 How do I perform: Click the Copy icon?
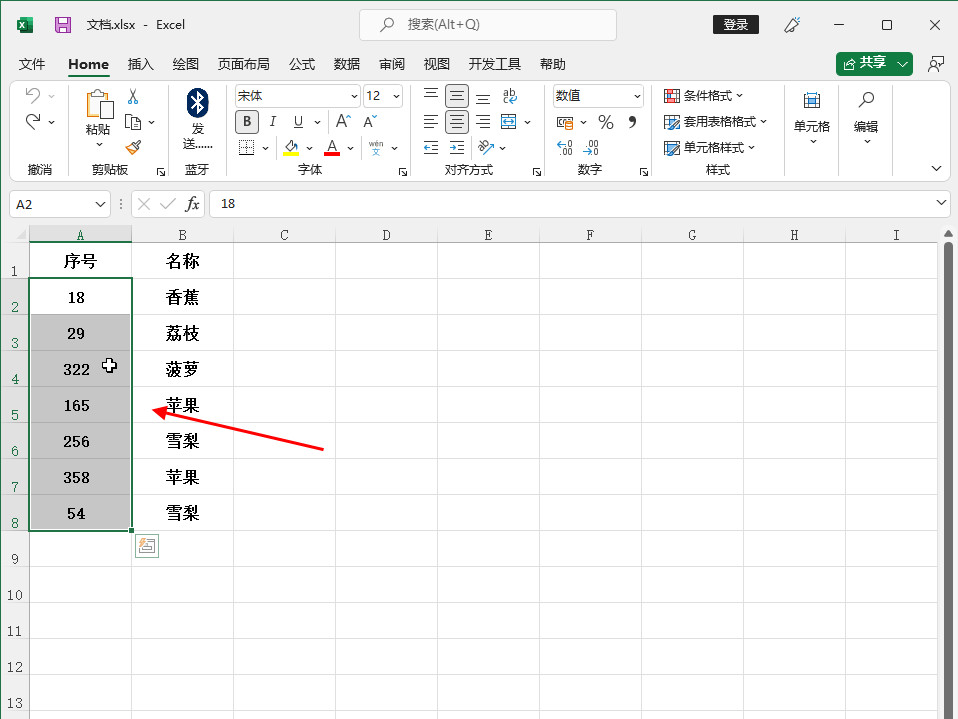[x=133, y=122]
